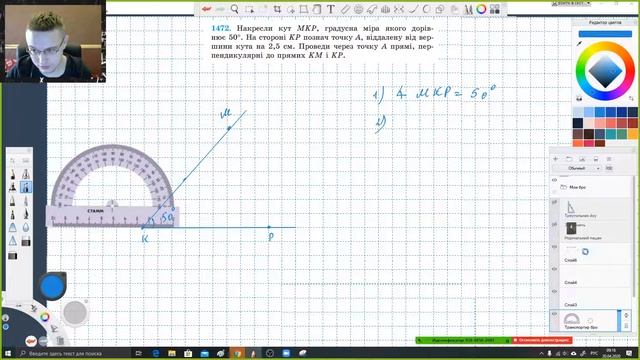Choose the dark navy color swatch
The width and height of the screenshot is (640, 360).
pyautogui.click(x=578, y=123)
